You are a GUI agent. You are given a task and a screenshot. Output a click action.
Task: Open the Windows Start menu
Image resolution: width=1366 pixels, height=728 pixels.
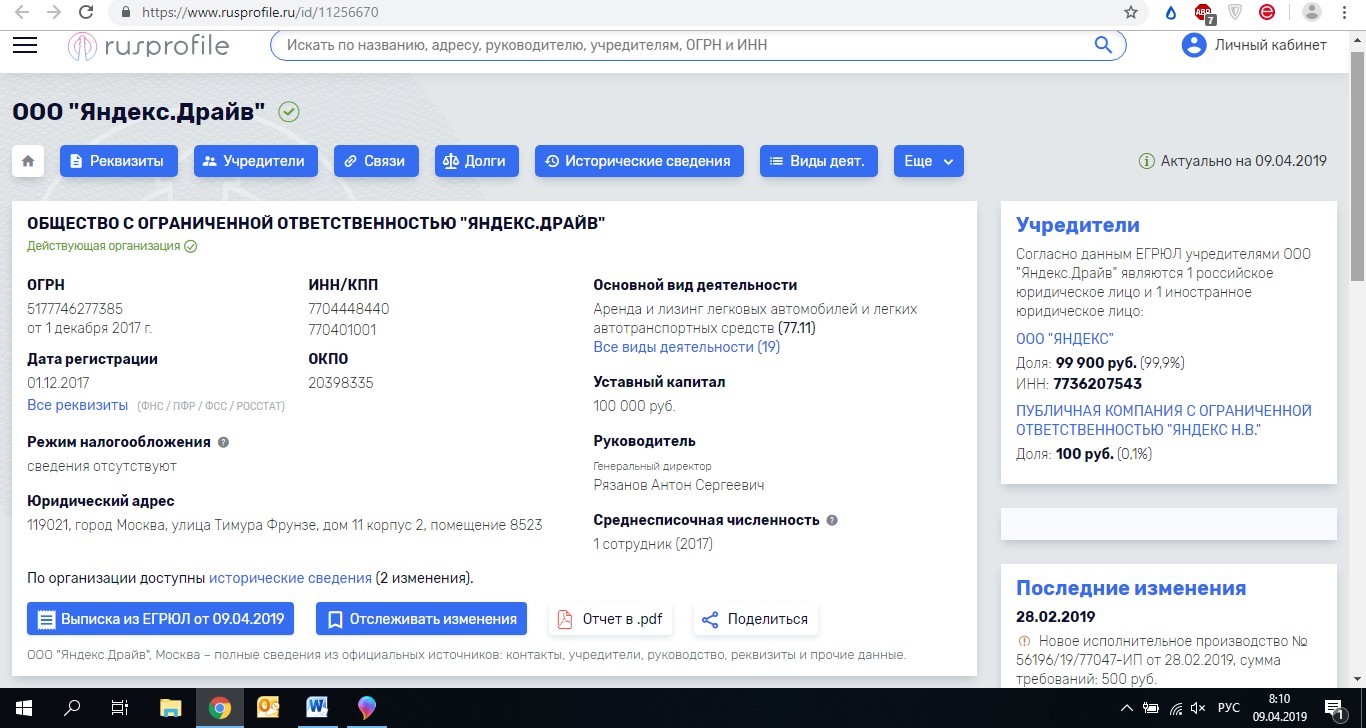click(x=24, y=708)
